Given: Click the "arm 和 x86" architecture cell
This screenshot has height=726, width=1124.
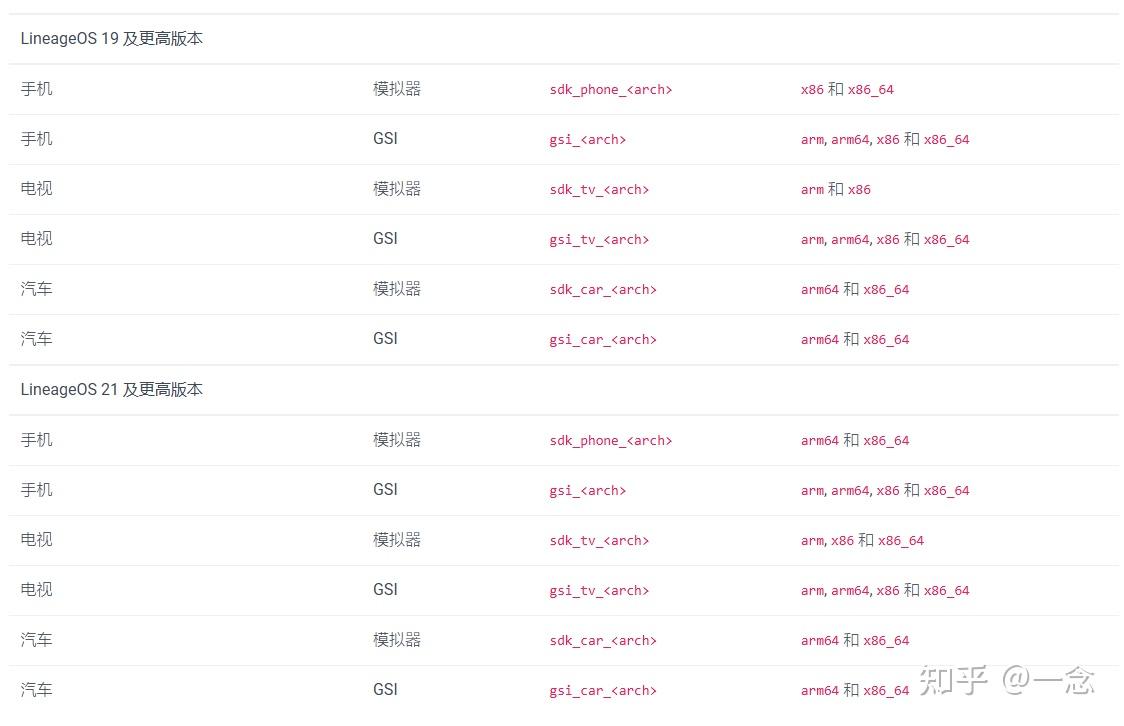Looking at the screenshot, I should coord(835,190).
